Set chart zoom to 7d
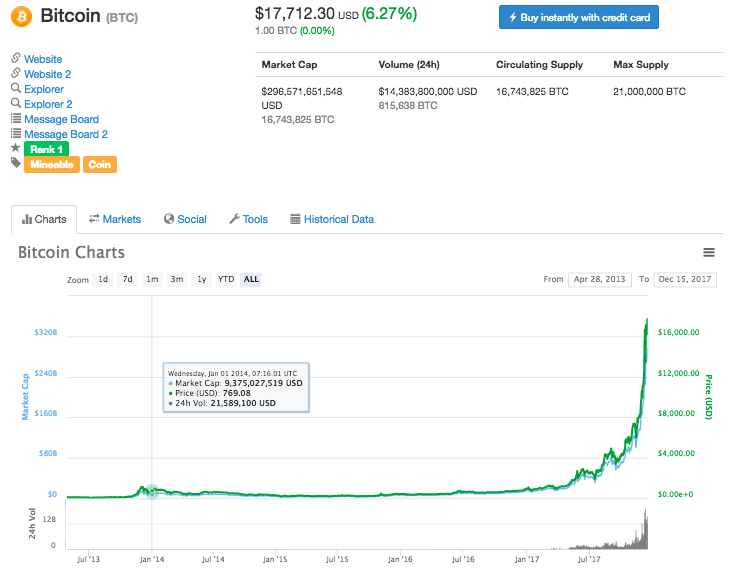This screenshot has width=752, height=575. pyautogui.click(x=128, y=279)
